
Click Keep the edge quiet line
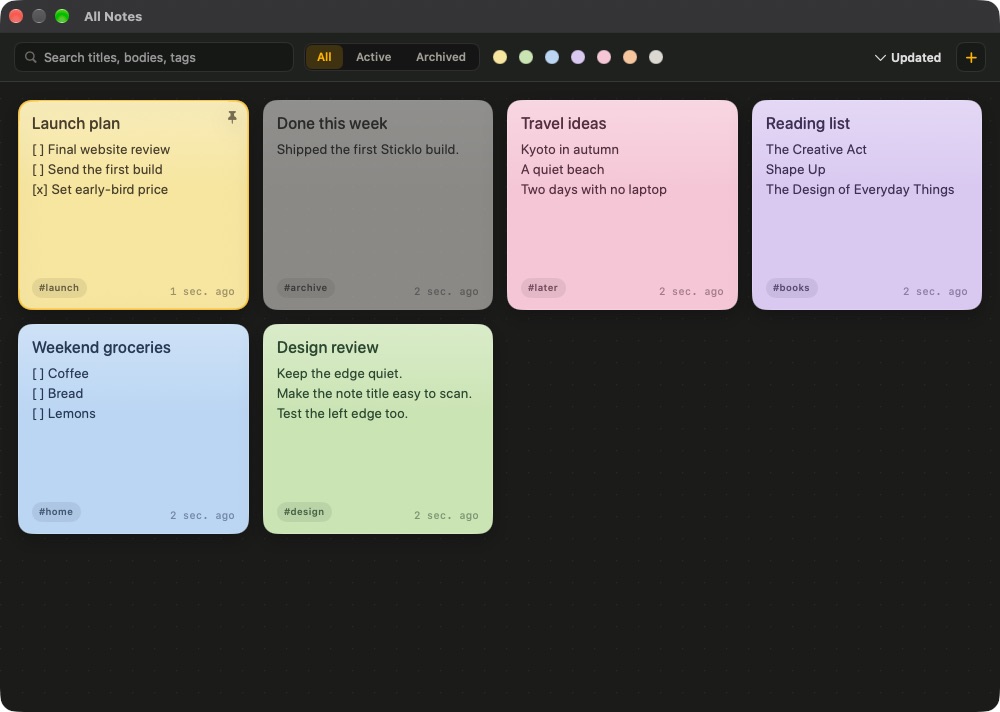pyautogui.click(x=339, y=373)
